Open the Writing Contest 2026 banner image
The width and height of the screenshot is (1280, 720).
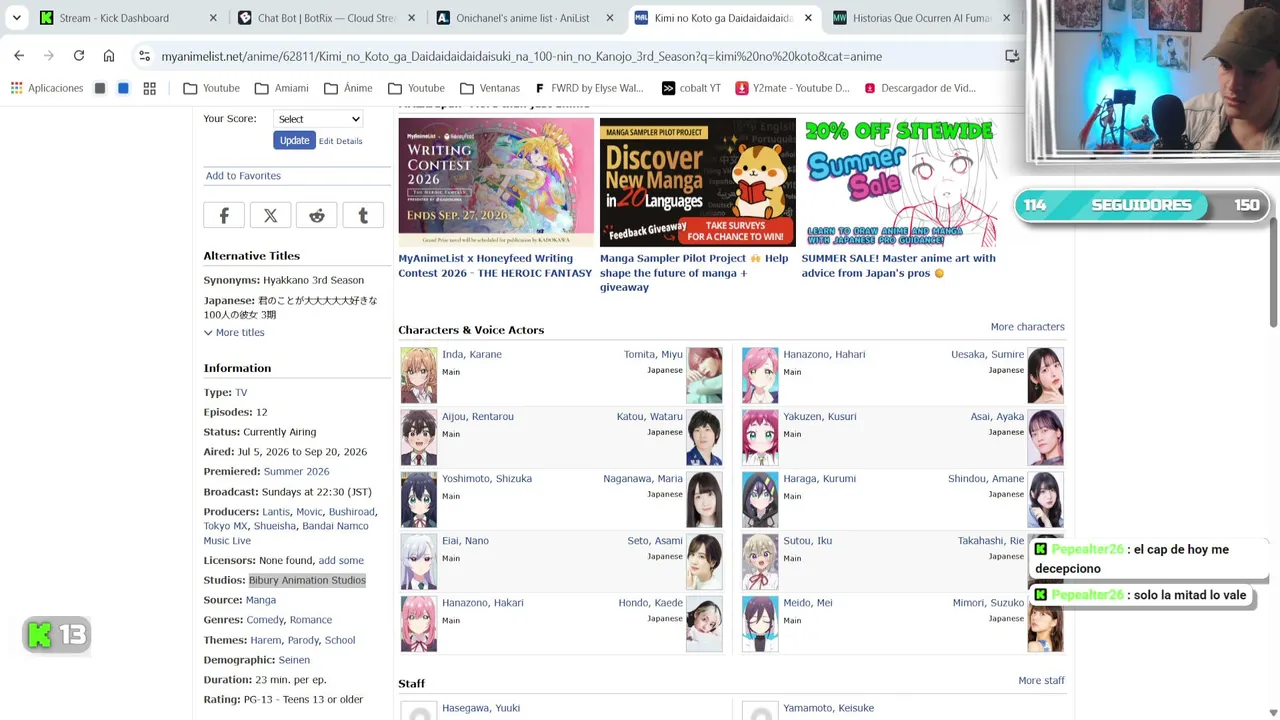[x=496, y=182]
